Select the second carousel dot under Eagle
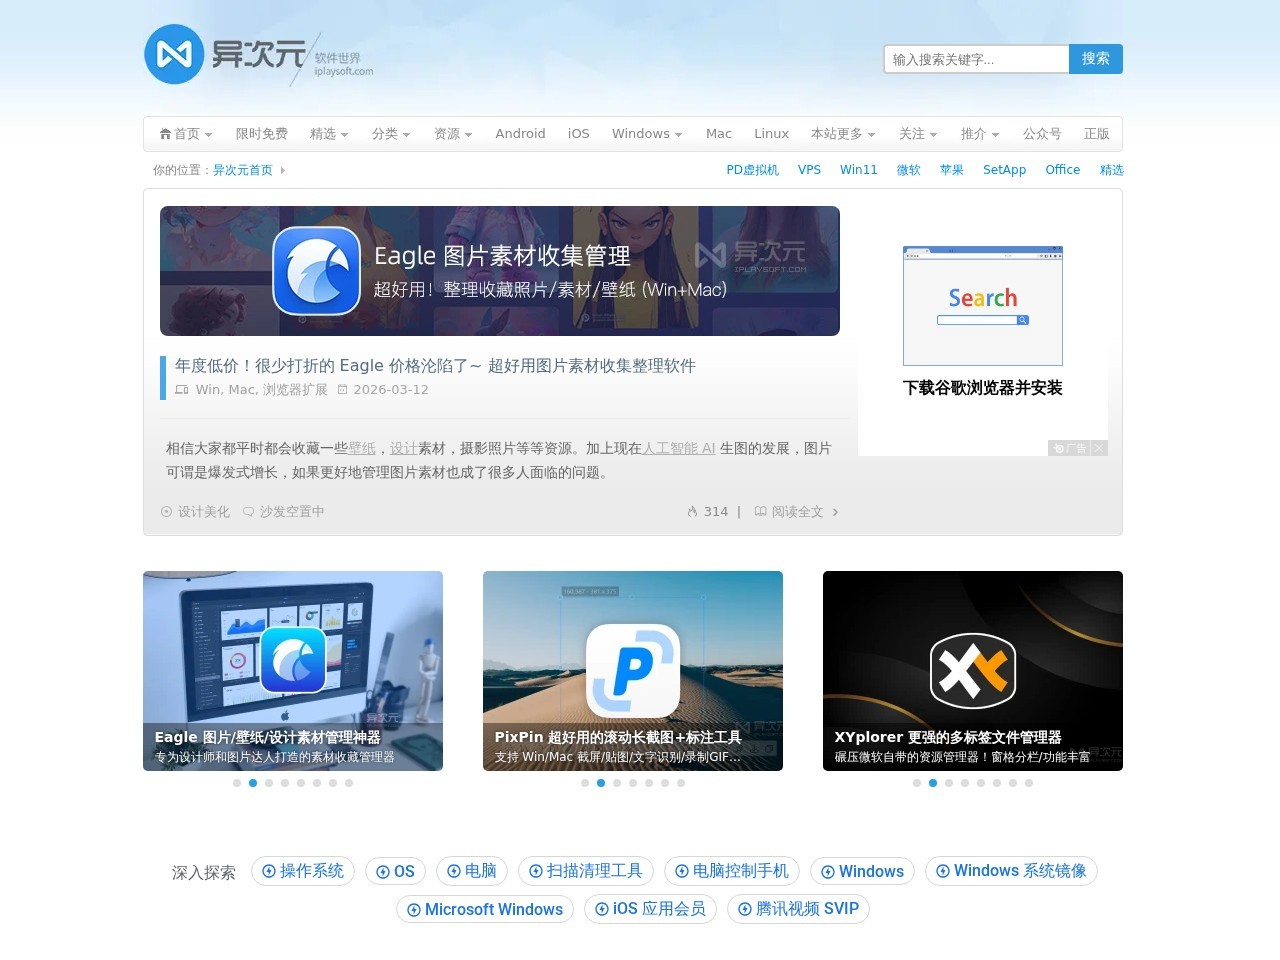Viewport: 1280px width, 960px height. point(252,783)
